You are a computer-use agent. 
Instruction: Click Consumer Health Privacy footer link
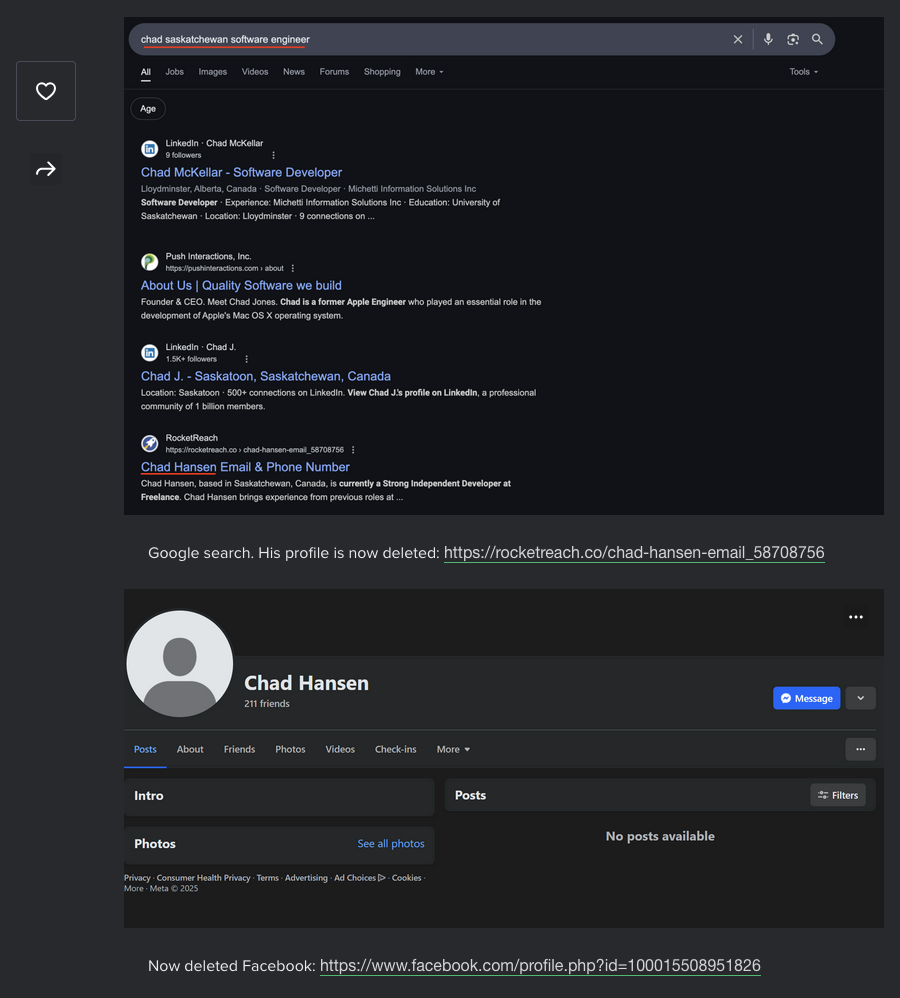tap(204, 878)
